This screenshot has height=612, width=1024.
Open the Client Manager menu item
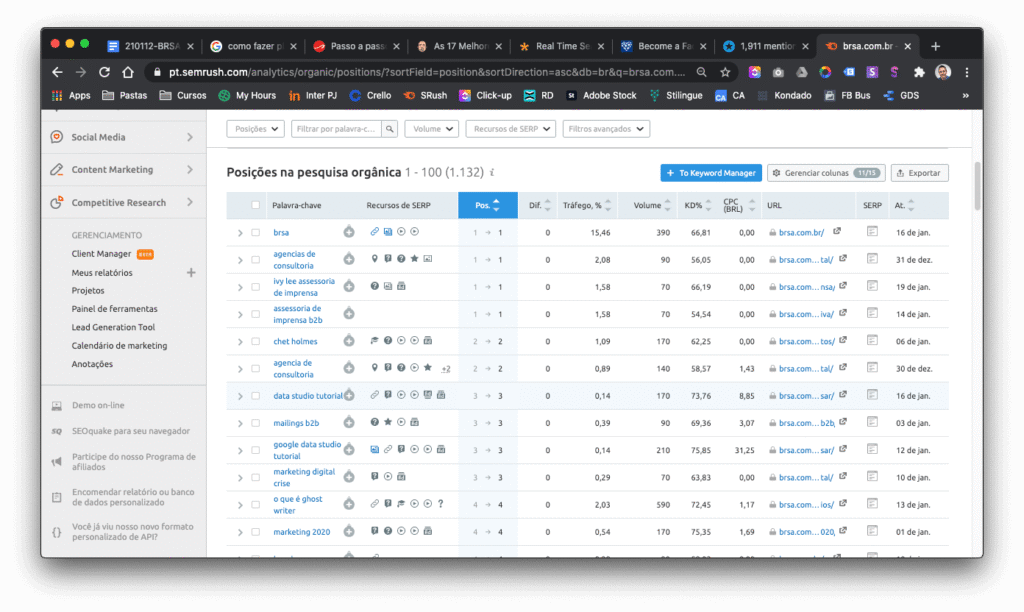(x=101, y=253)
